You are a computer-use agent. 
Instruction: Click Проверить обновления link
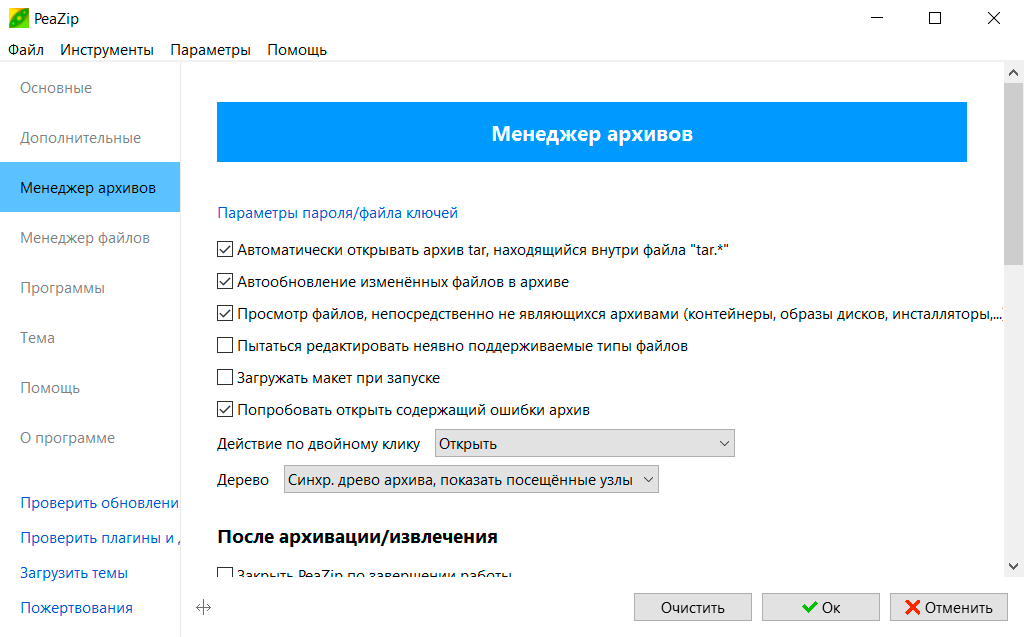tap(100, 502)
